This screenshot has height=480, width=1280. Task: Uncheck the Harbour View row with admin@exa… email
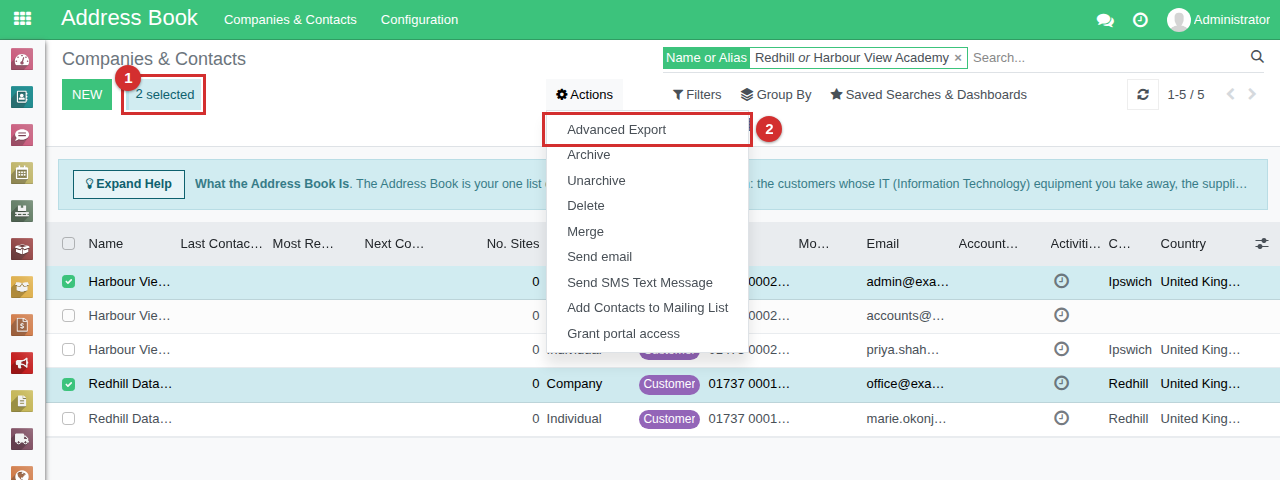(x=68, y=282)
